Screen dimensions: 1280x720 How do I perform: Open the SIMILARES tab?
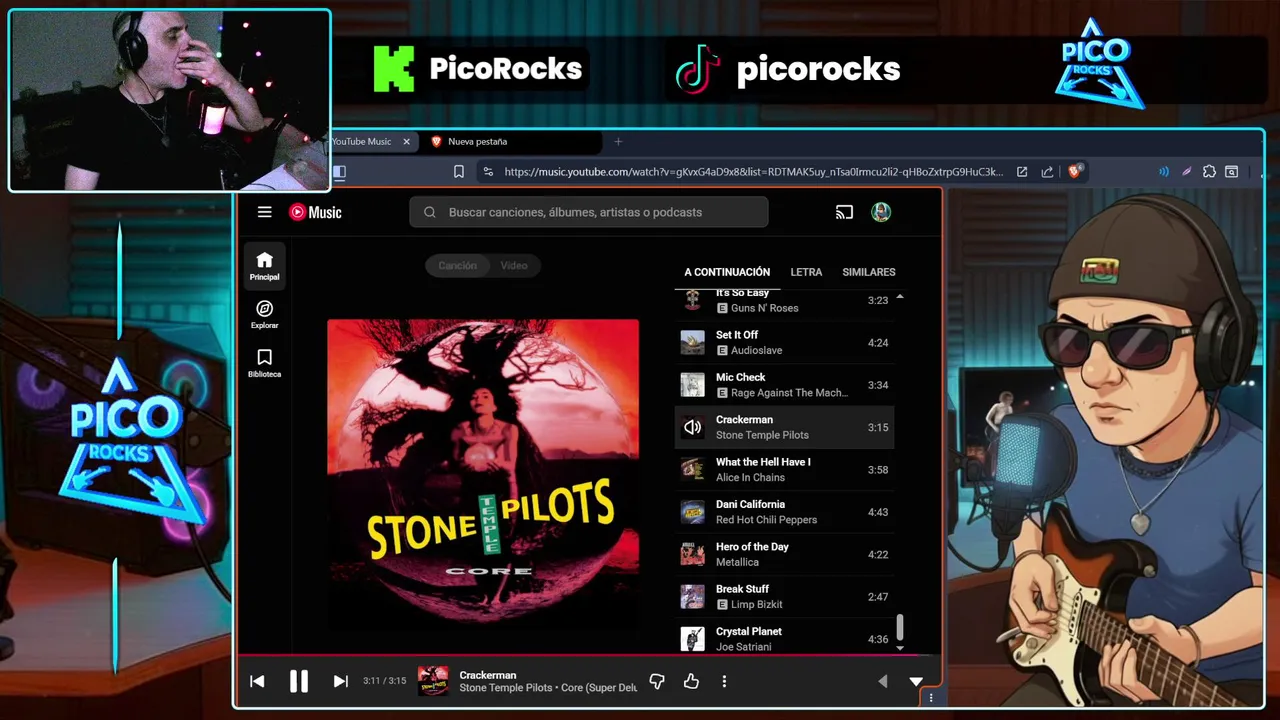(x=868, y=272)
